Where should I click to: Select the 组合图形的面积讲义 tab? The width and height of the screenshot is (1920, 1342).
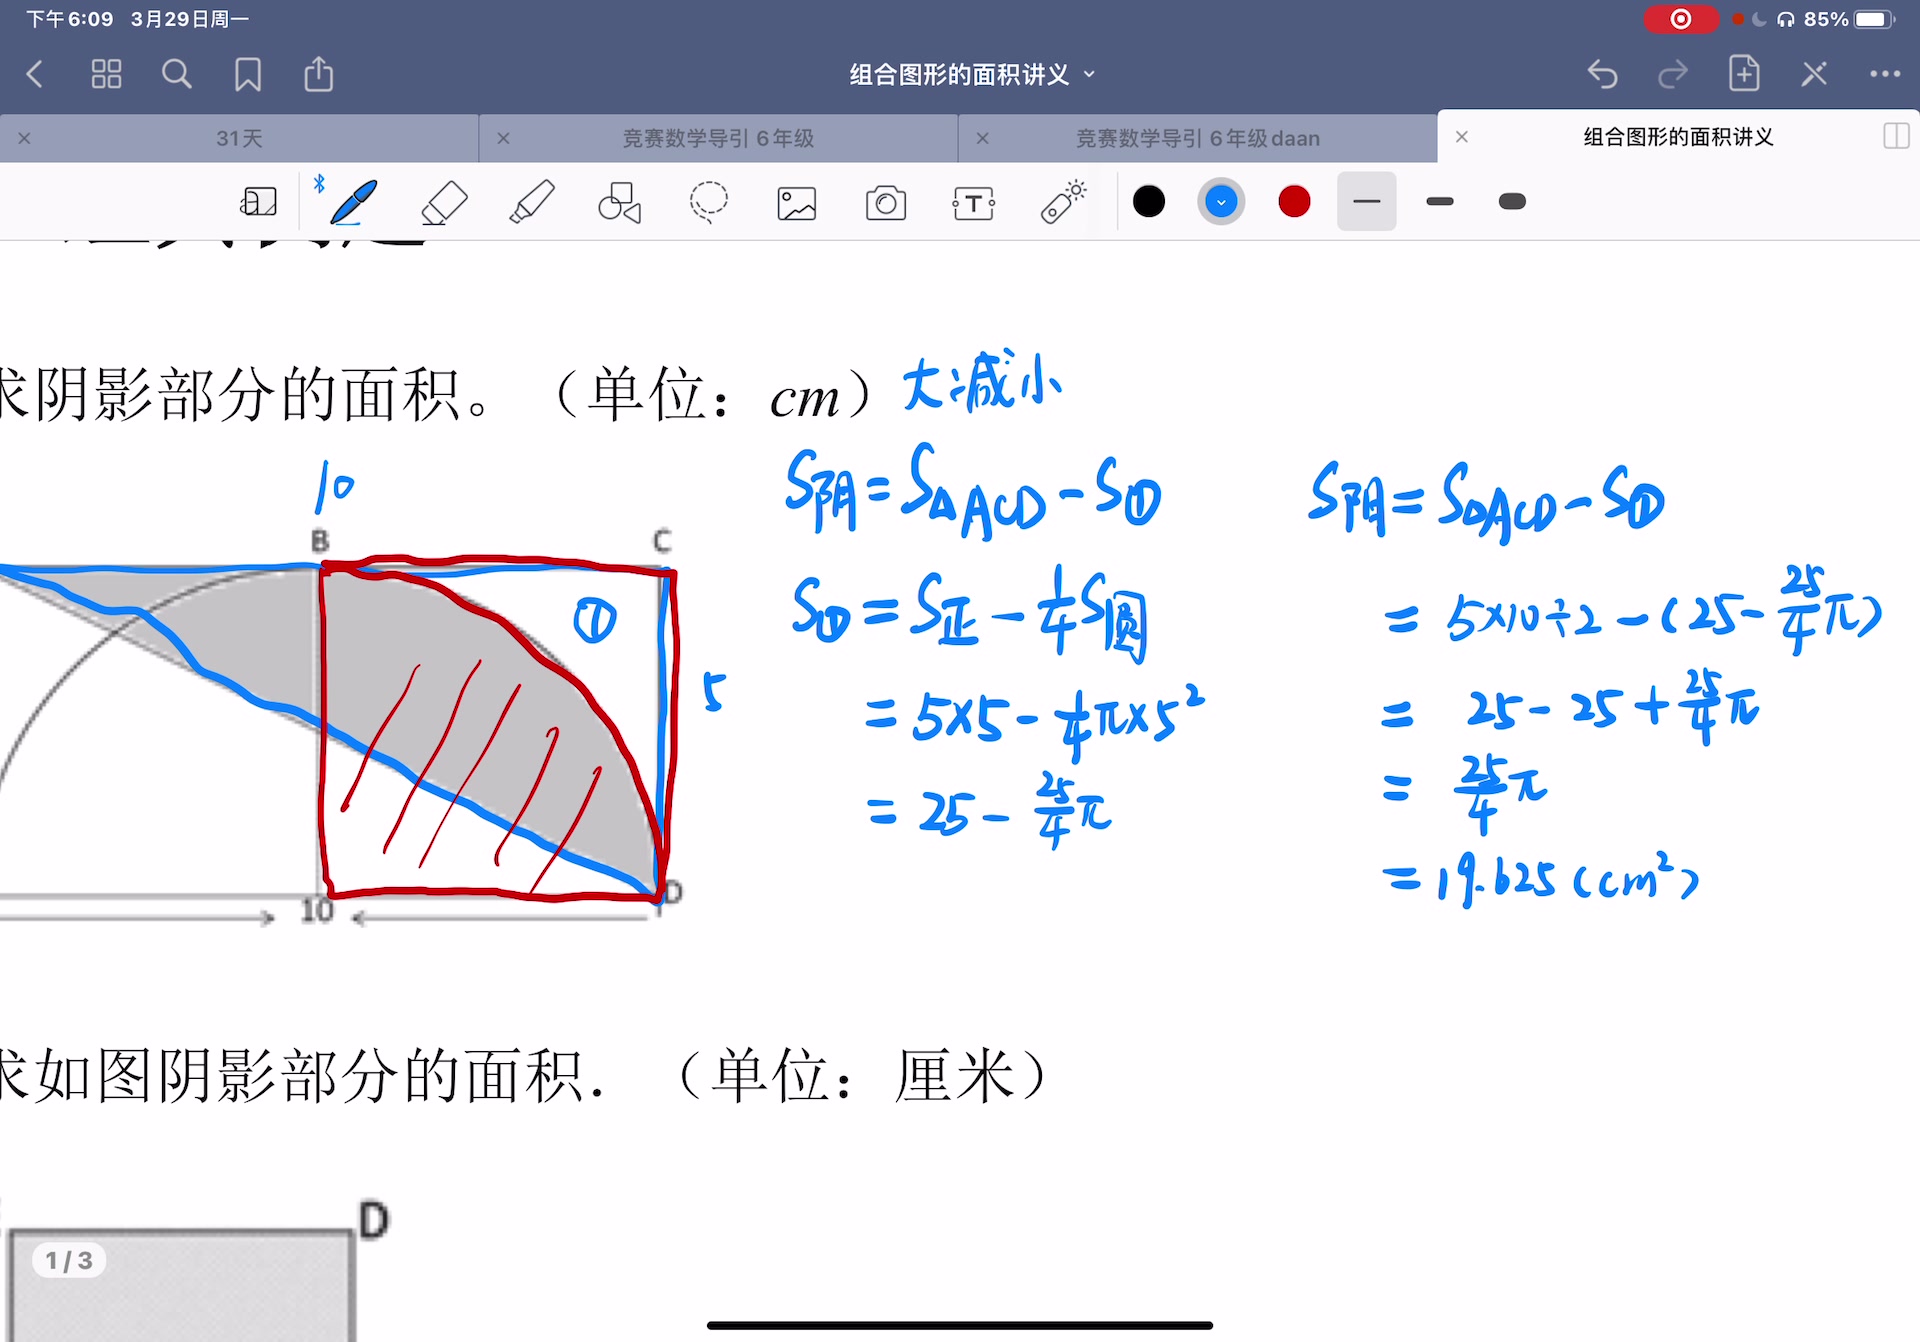pyautogui.click(x=1678, y=137)
